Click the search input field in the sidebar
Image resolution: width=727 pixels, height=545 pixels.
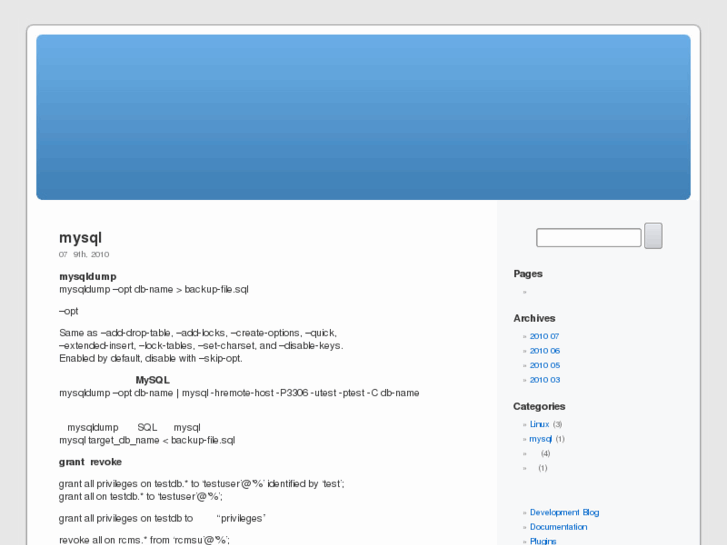(589, 237)
